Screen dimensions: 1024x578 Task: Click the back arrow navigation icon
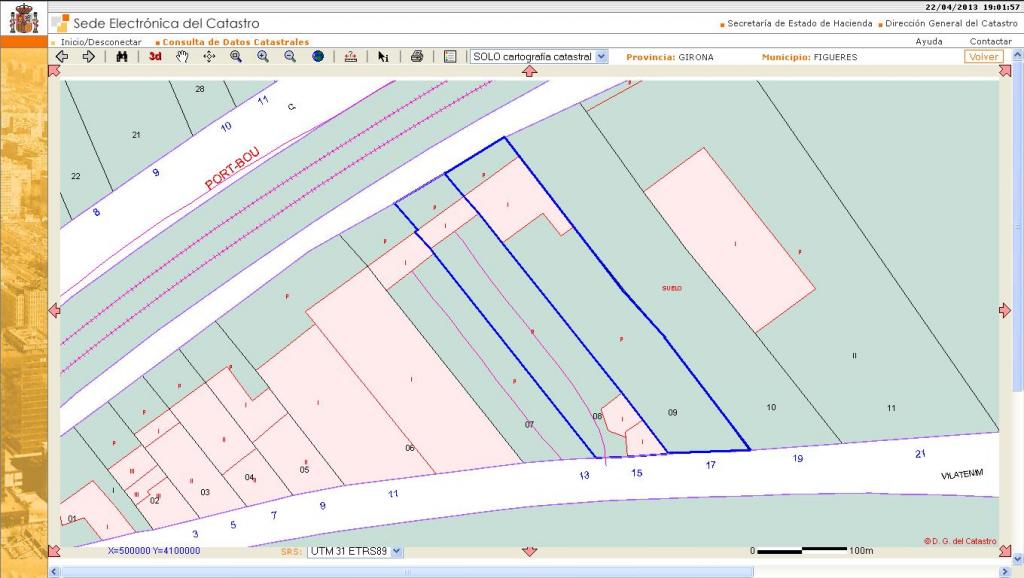(62, 57)
